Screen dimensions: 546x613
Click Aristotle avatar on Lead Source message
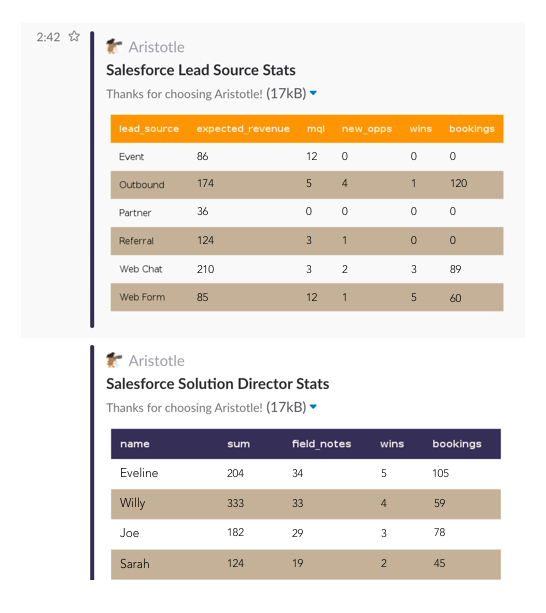[x=114, y=47]
